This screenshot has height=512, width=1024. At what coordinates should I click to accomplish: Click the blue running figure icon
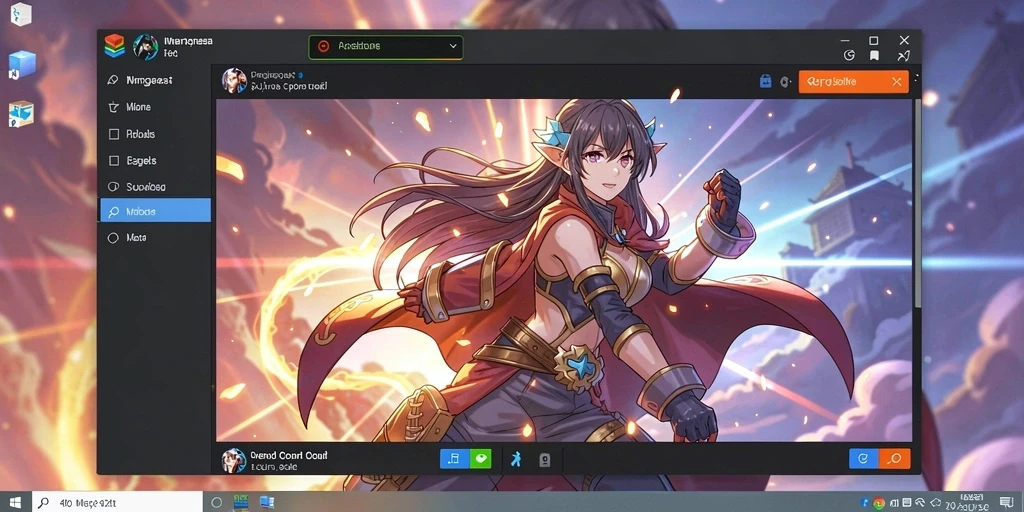(x=516, y=459)
